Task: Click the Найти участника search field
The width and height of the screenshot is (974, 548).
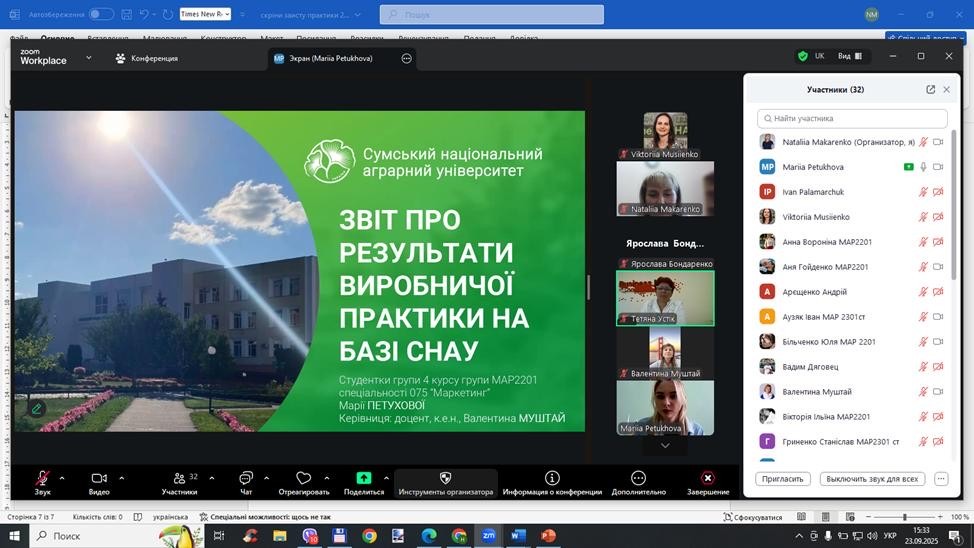Action: 851,118
